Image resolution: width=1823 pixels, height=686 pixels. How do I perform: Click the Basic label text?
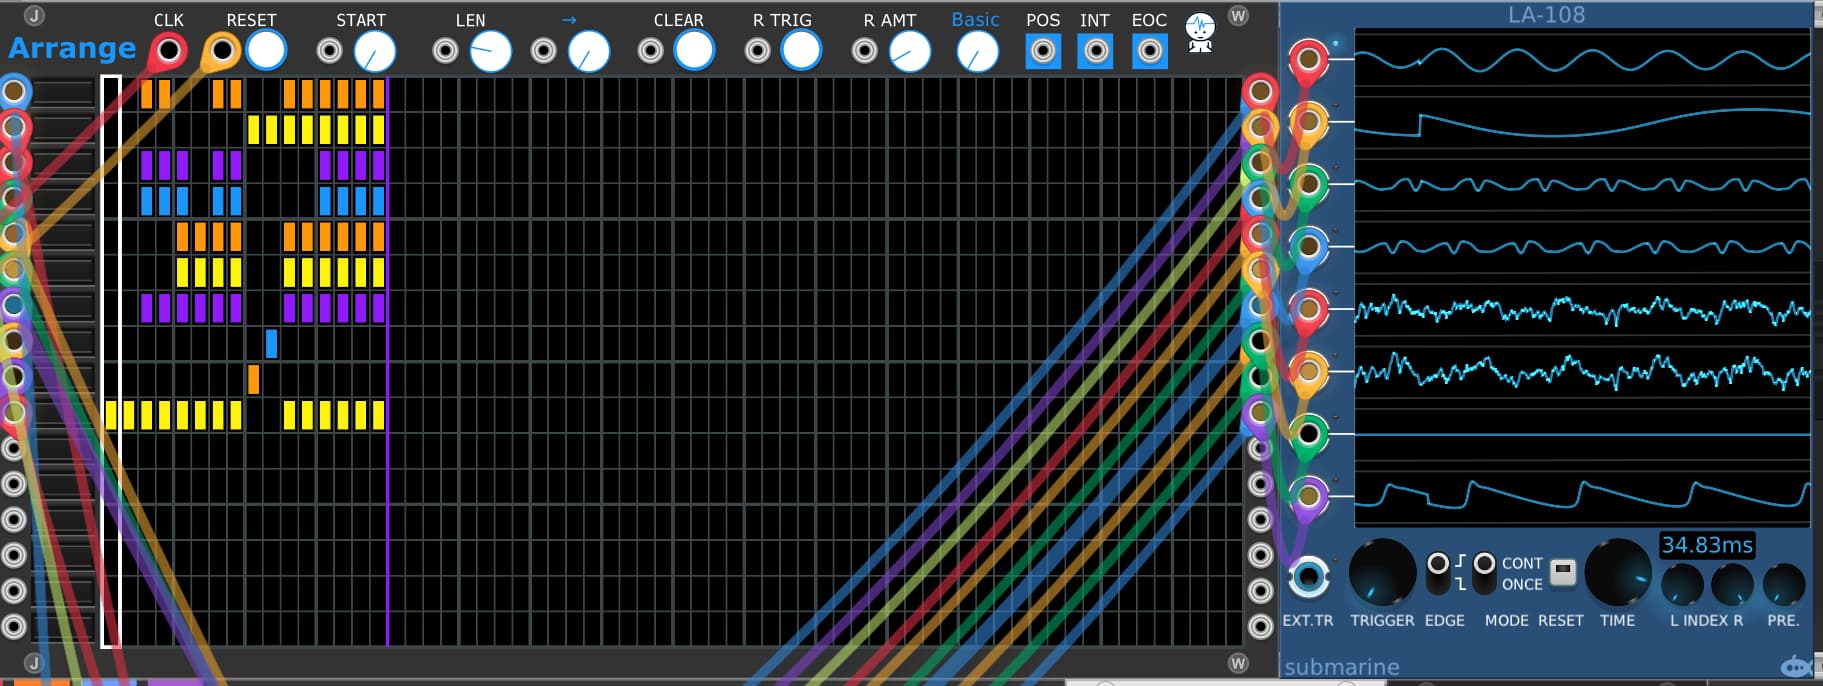click(x=975, y=19)
